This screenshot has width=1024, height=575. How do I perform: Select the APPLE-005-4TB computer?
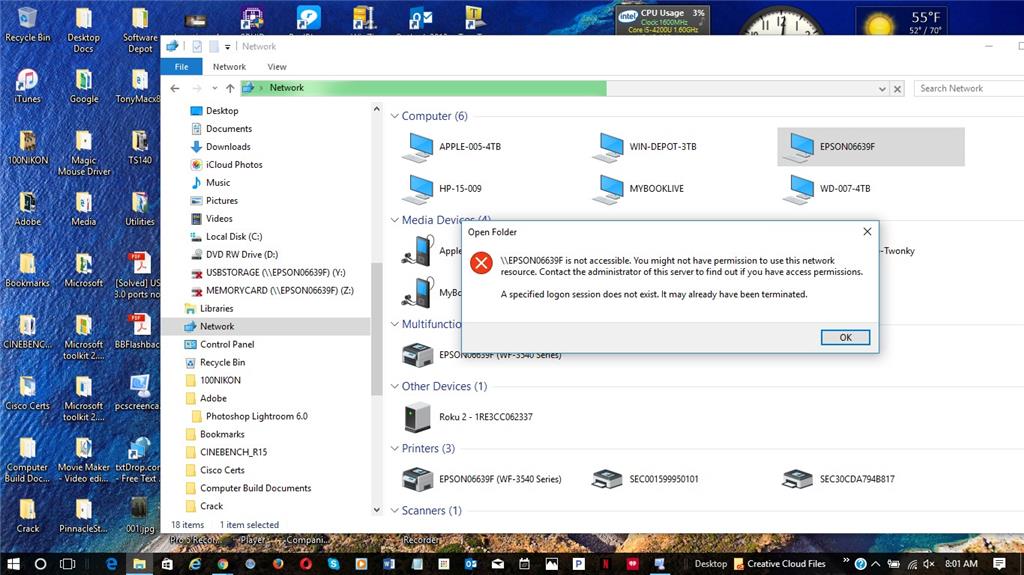[452, 147]
